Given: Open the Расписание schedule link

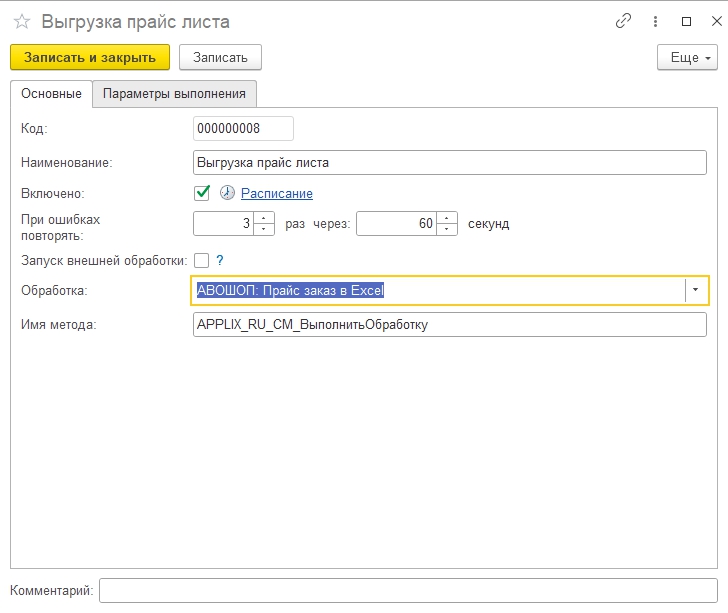Looking at the screenshot, I should click(277, 193).
